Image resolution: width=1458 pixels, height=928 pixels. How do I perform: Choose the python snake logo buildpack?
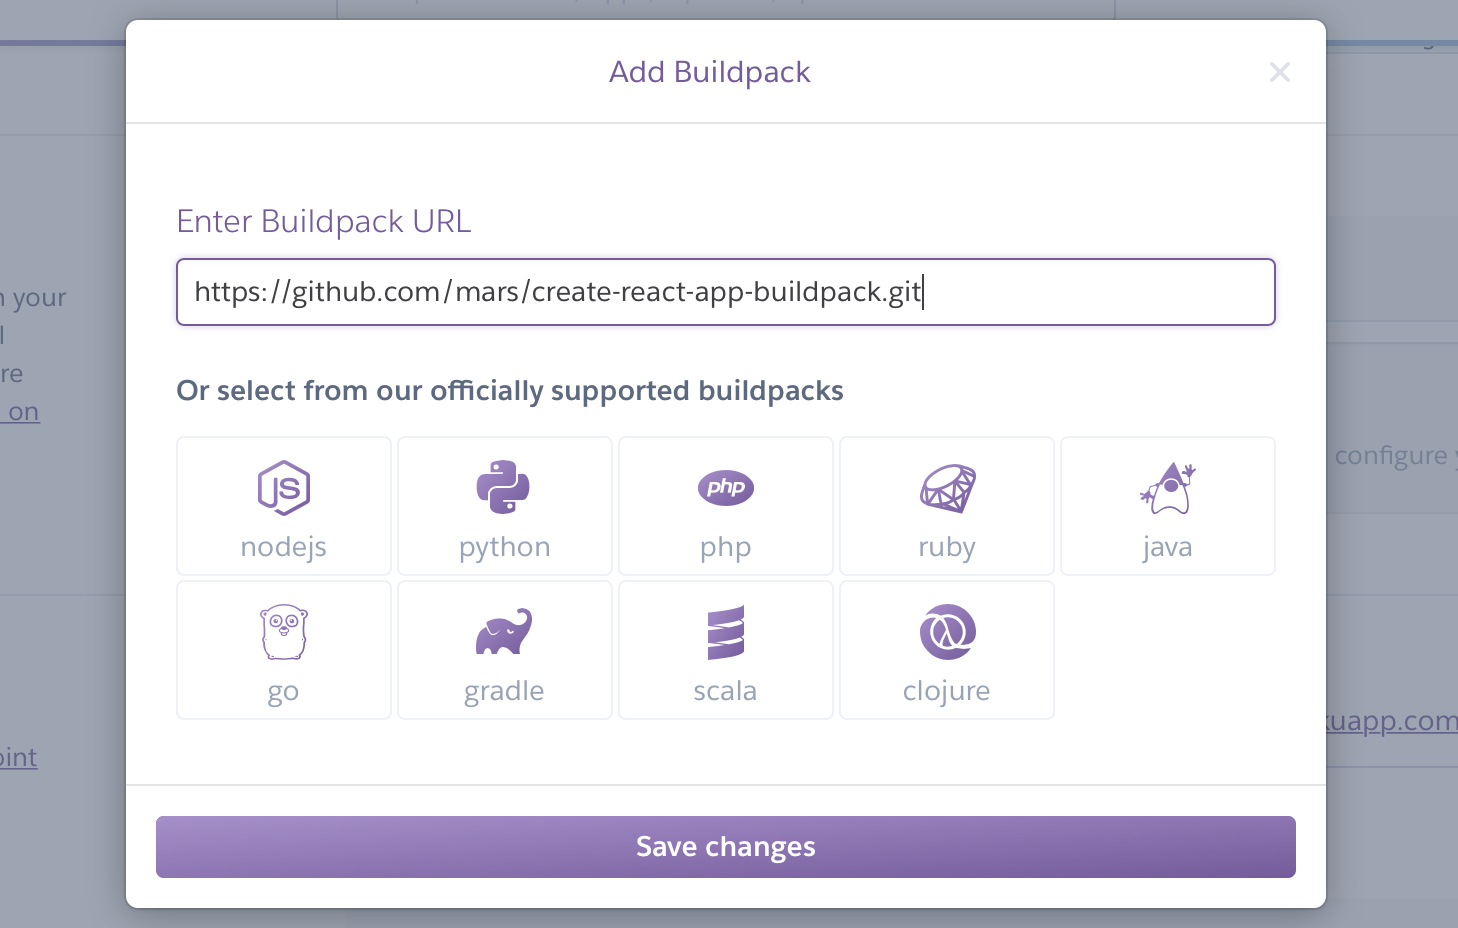pyautogui.click(x=505, y=506)
